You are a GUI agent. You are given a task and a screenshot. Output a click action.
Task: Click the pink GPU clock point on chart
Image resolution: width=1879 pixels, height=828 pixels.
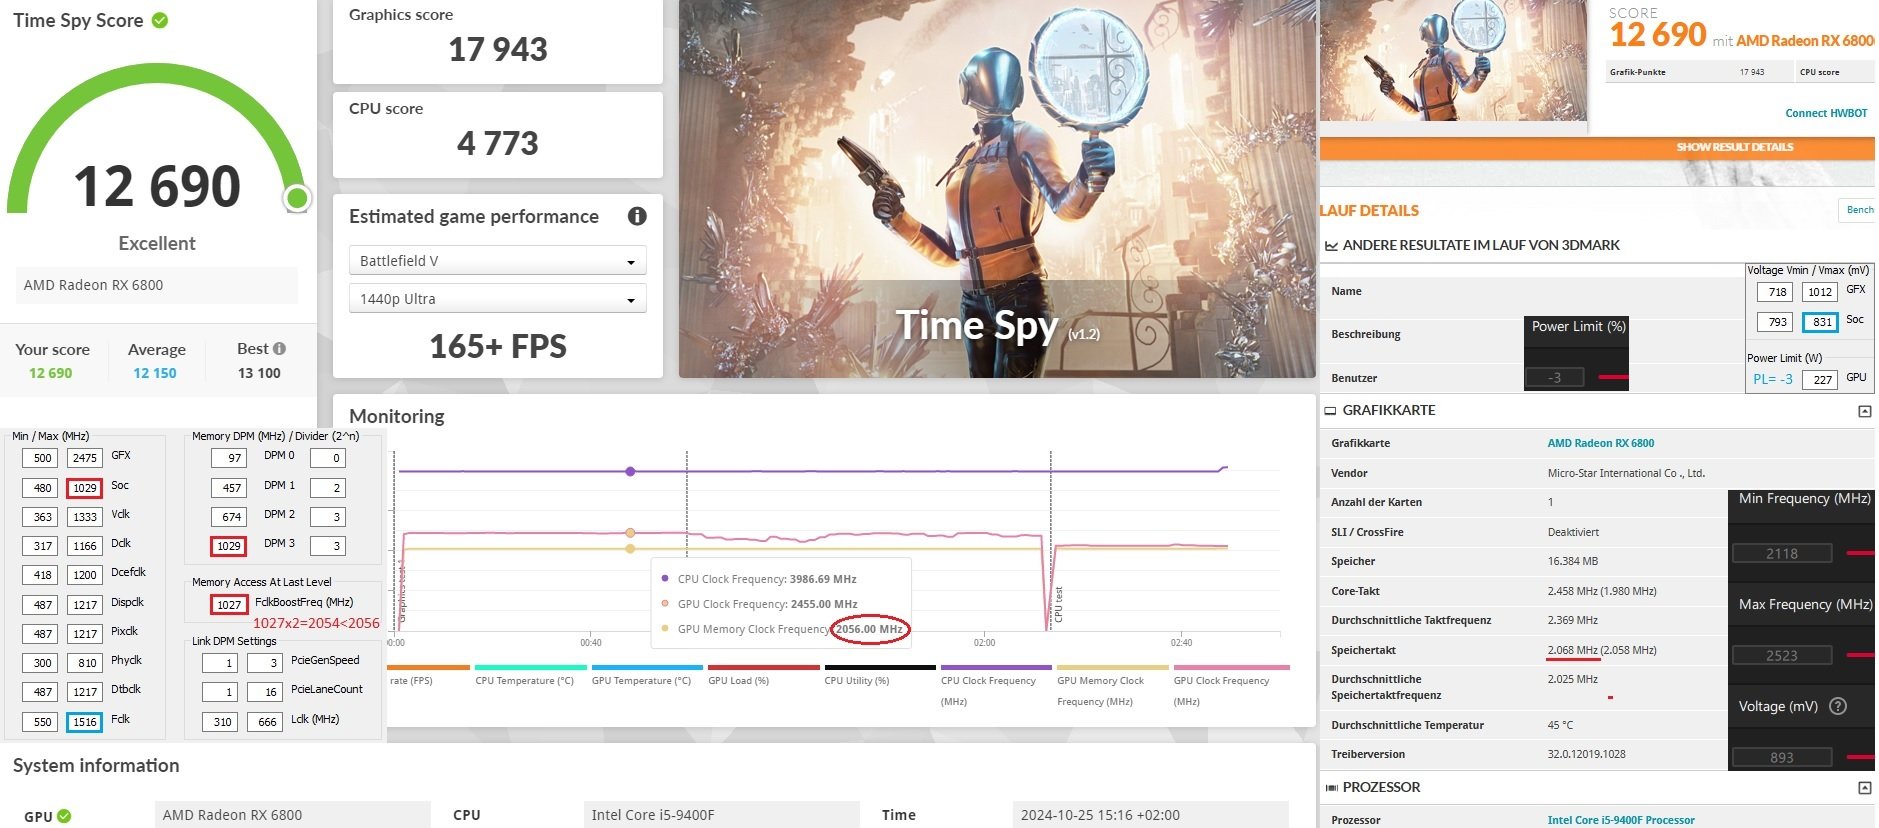click(x=630, y=533)
